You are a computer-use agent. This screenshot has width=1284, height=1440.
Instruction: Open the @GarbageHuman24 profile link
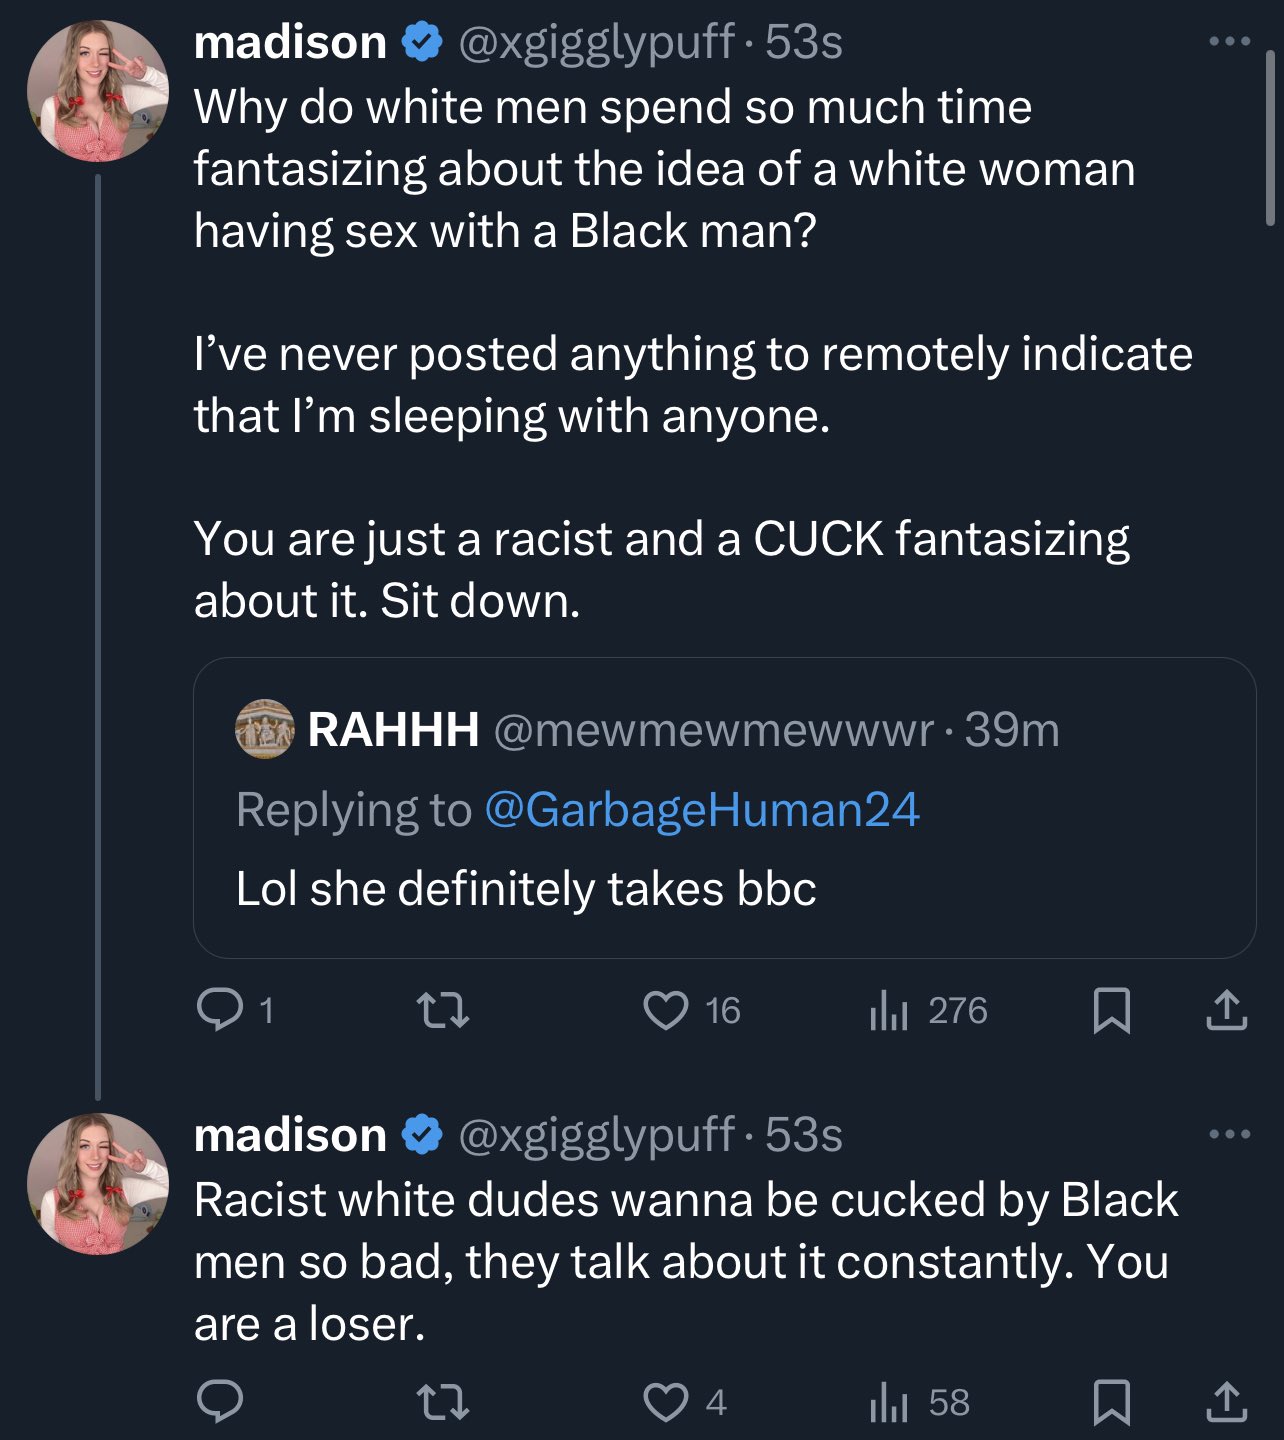(701, 810)
